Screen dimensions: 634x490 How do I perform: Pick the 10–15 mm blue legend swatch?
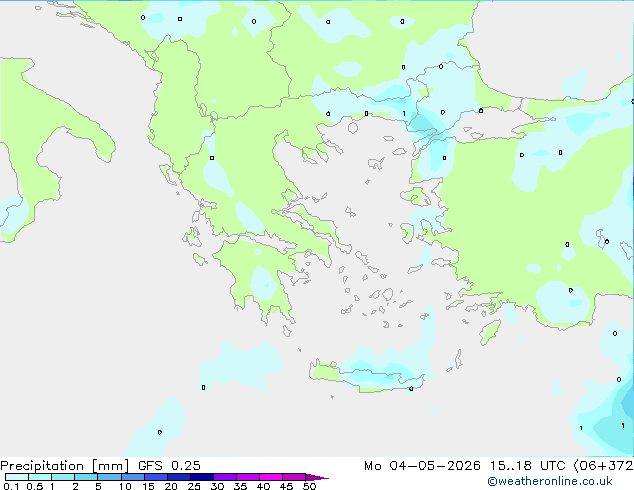coord(132,477)
